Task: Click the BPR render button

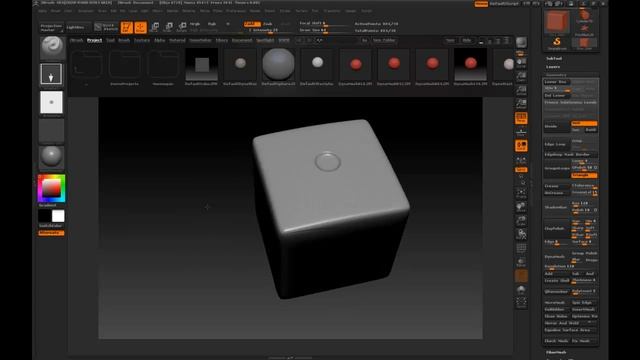Action: coord(521,42)
